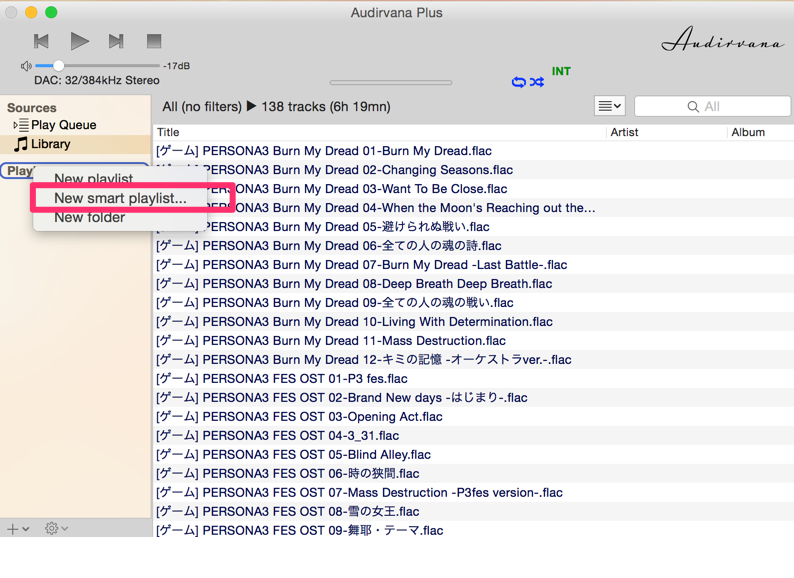794x578 pixels.
Task: Click the track progress bar
Action: [x=390, y=82]
